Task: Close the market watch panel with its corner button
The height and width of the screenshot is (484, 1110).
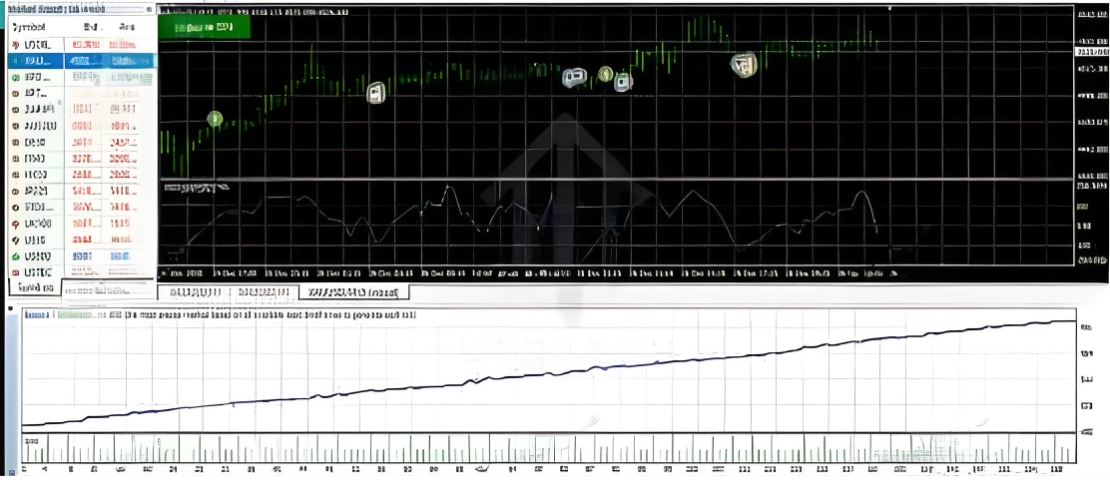Action: tap(149, 10)
